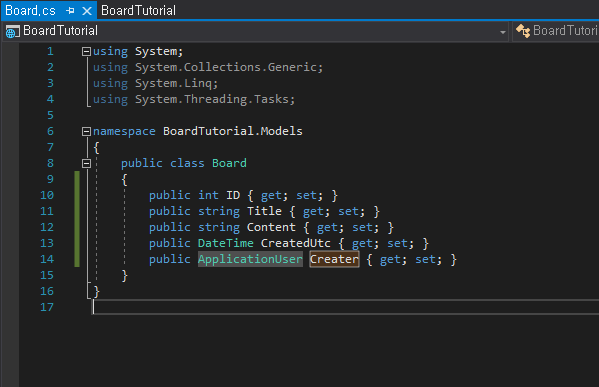Collapse the public class Board block
This screenshot has height=387, width=599.
tap(86, 164)
